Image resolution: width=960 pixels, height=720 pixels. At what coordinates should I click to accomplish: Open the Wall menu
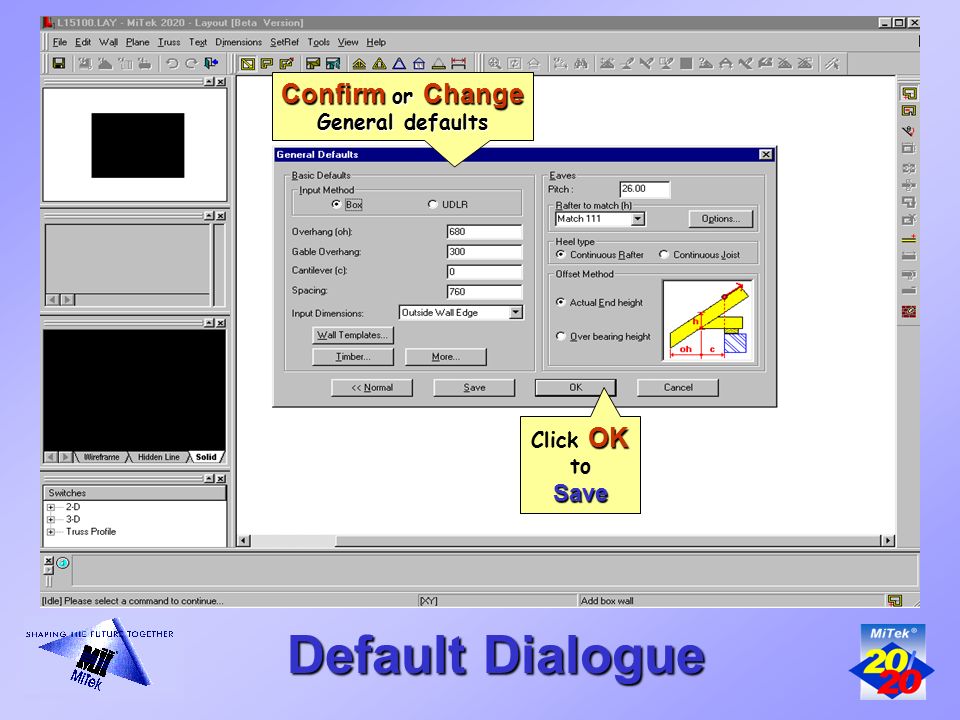tap(108, 42)
